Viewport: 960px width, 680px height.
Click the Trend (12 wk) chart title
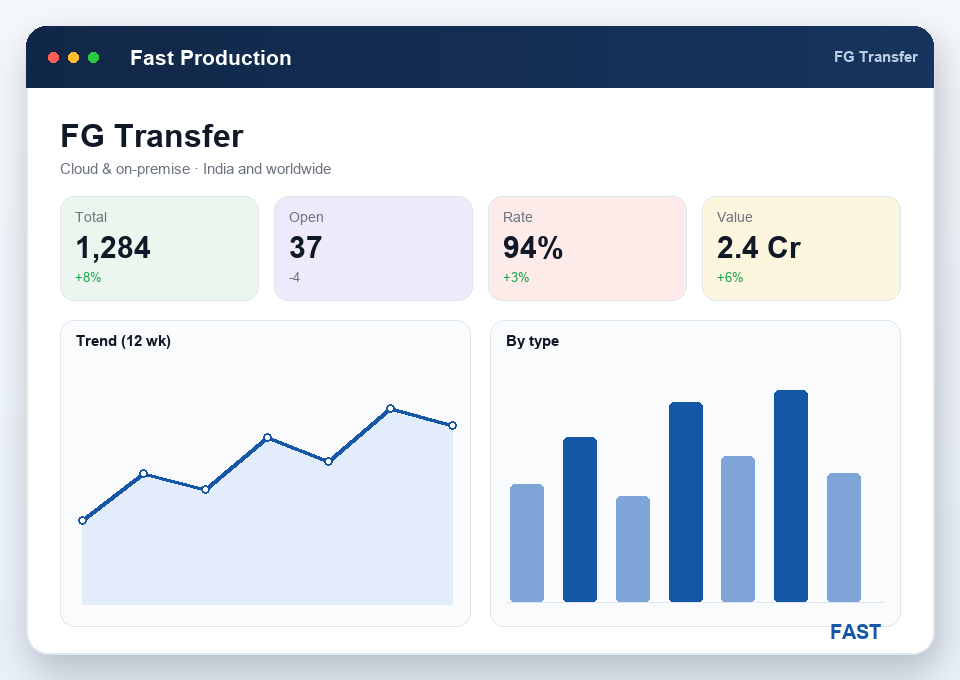[x=123, y=341]
